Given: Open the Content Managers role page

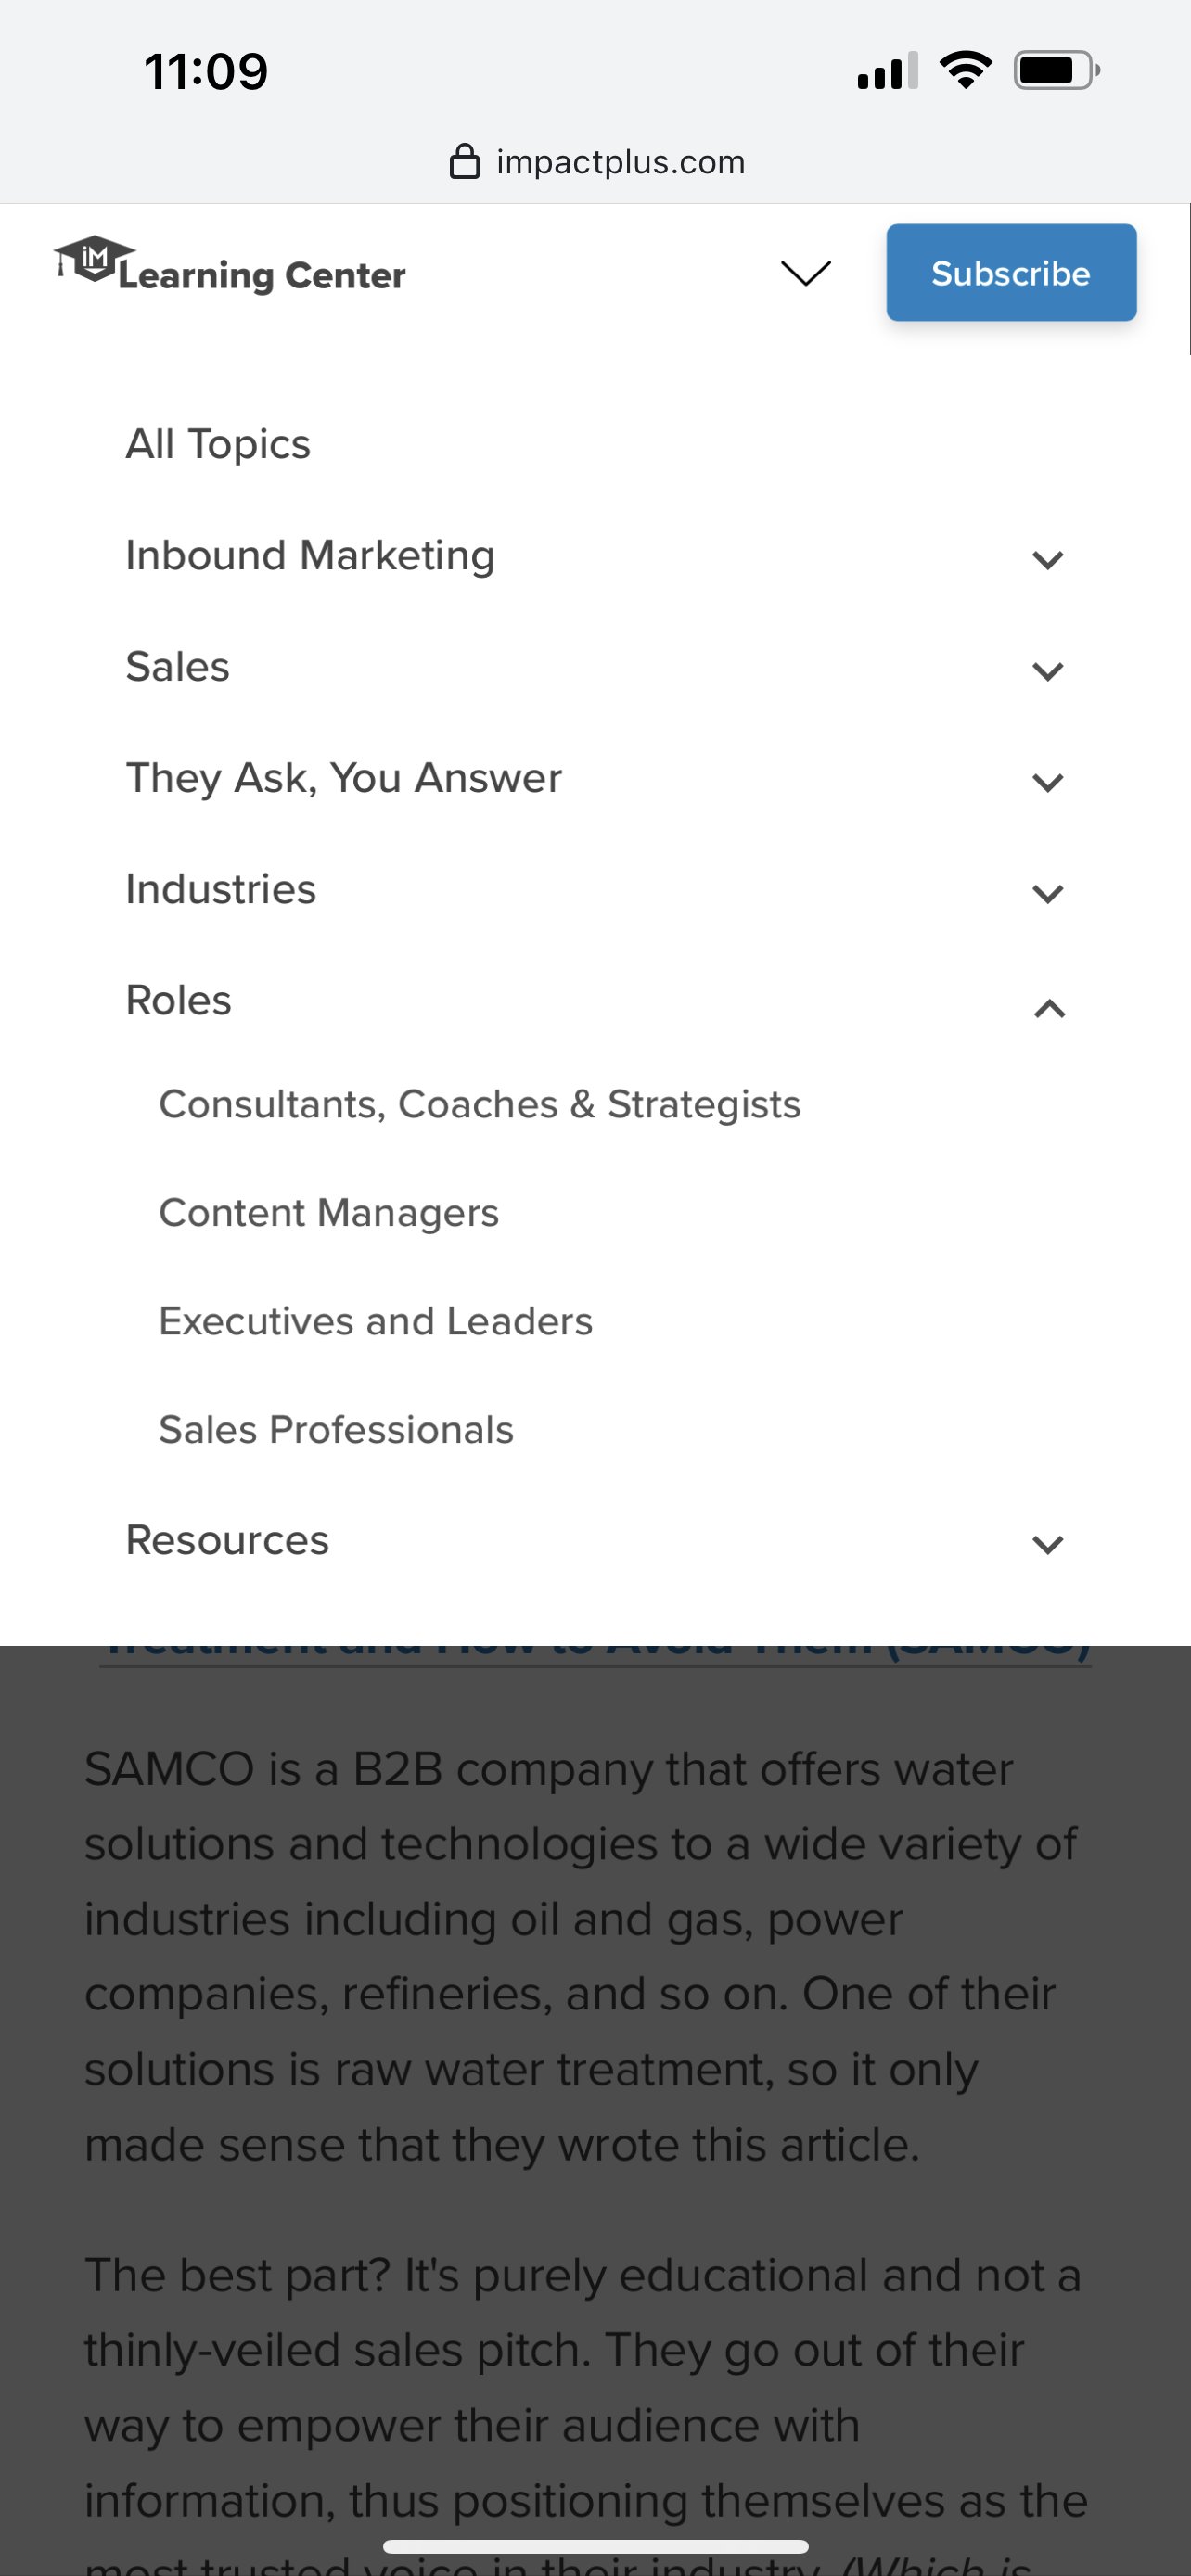Looking at the screenshot, I should pos(329,1213).
